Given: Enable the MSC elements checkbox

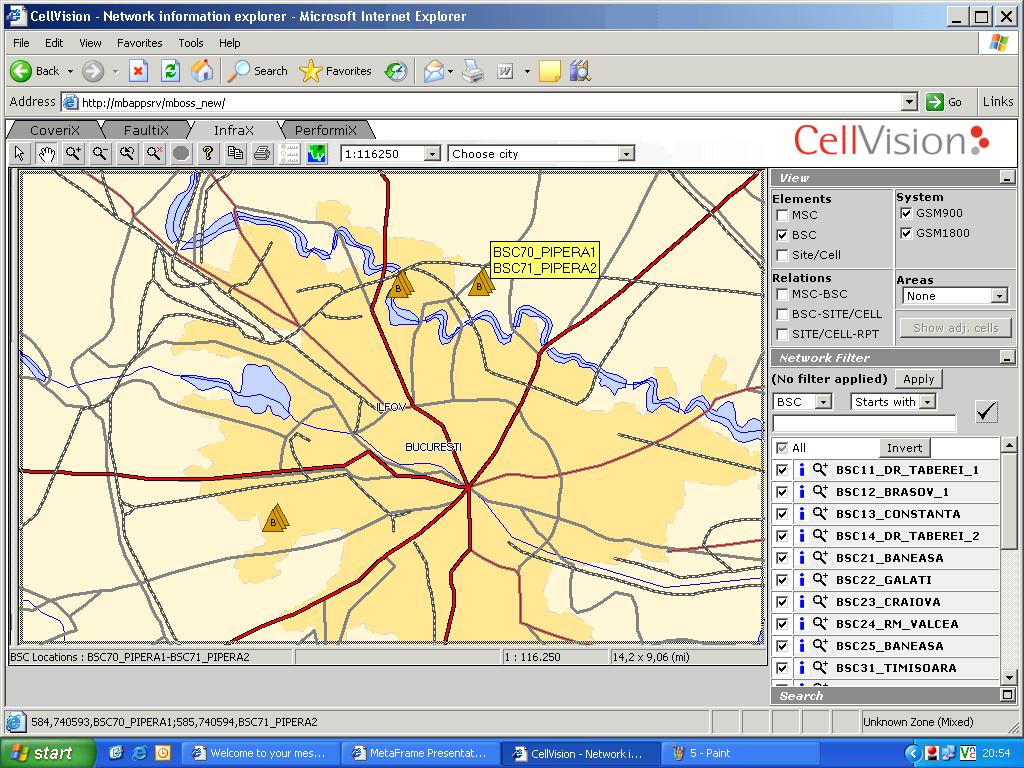Looking at the screenshot, I should click(782, 215).
